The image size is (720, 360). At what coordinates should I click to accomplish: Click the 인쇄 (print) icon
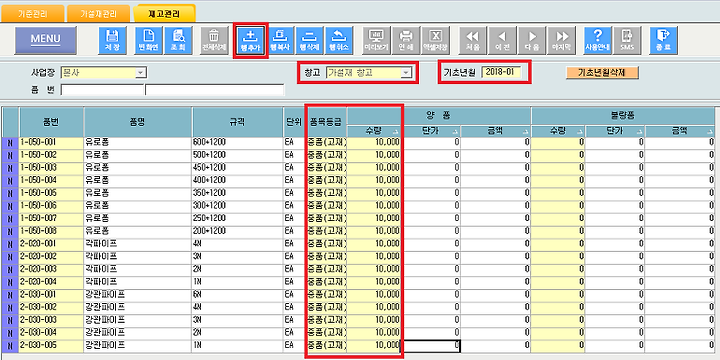pyautogui.click(x=405, y=40)
